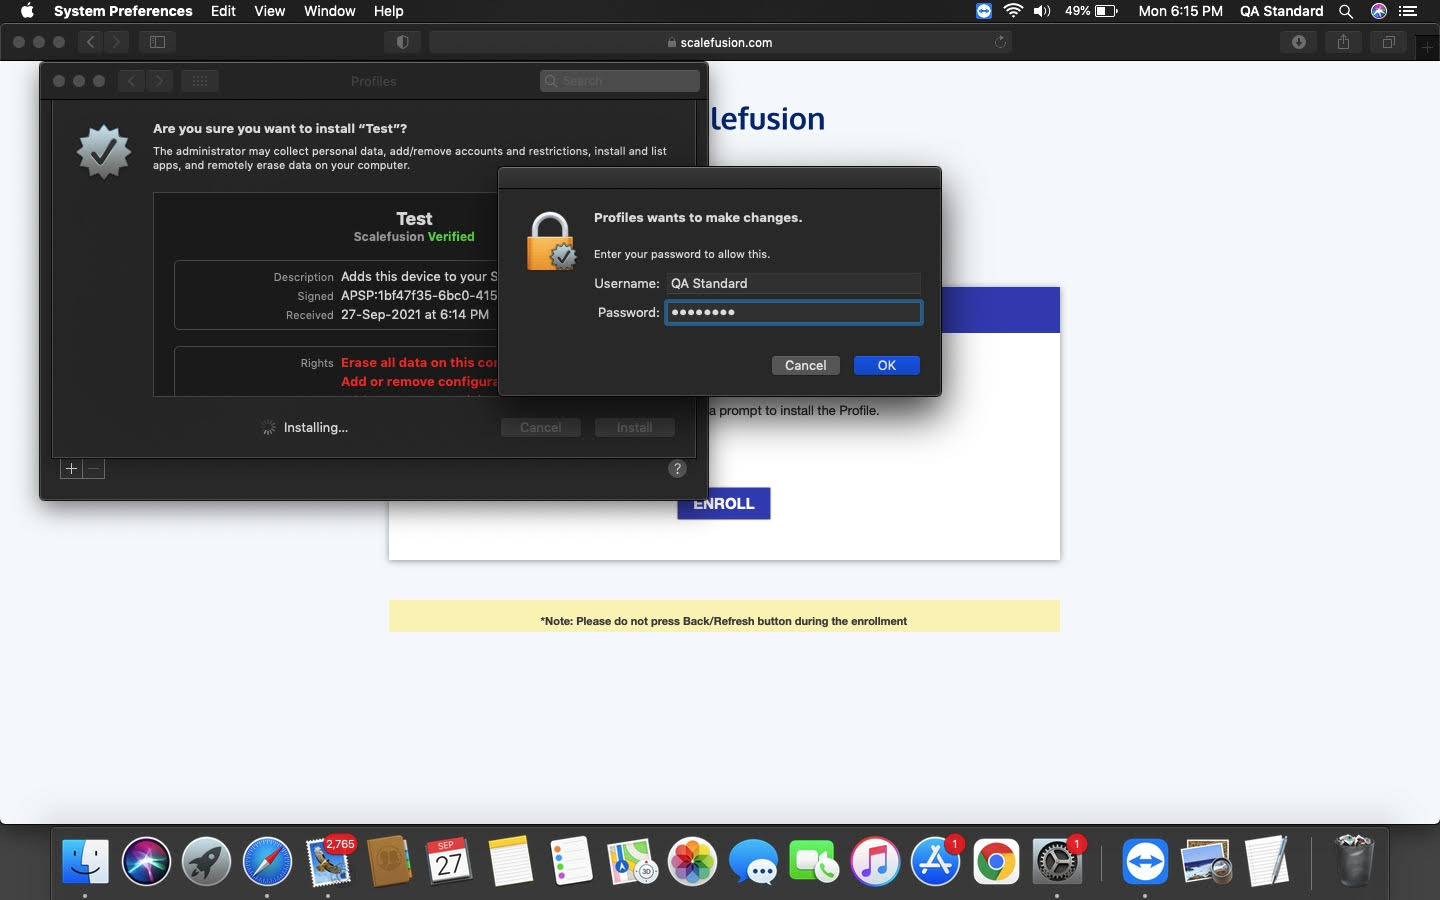This screenshot has width=1440, height=900.
Task: Open Maps in the Dock
Action: (632, 861)
